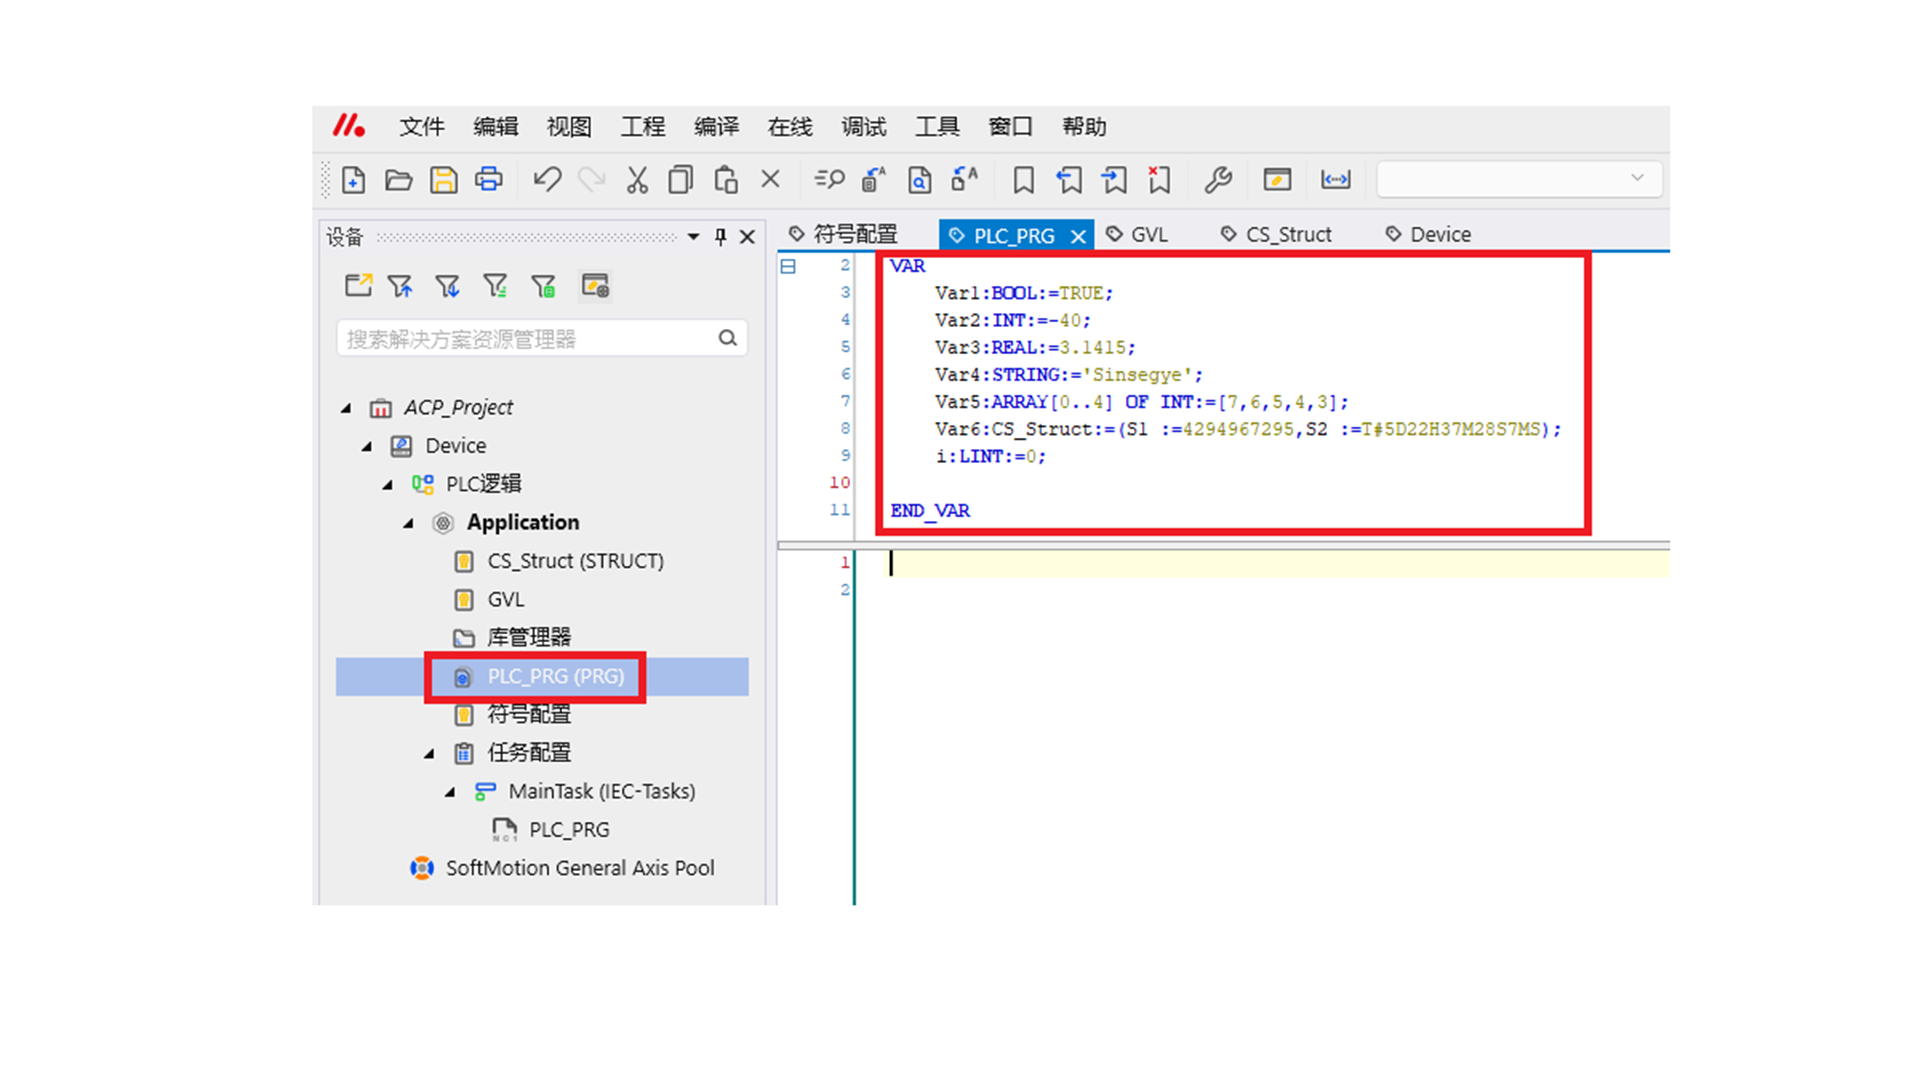Open the 编译 menu
This screenshot has width=1920, height=1080.
716,127
